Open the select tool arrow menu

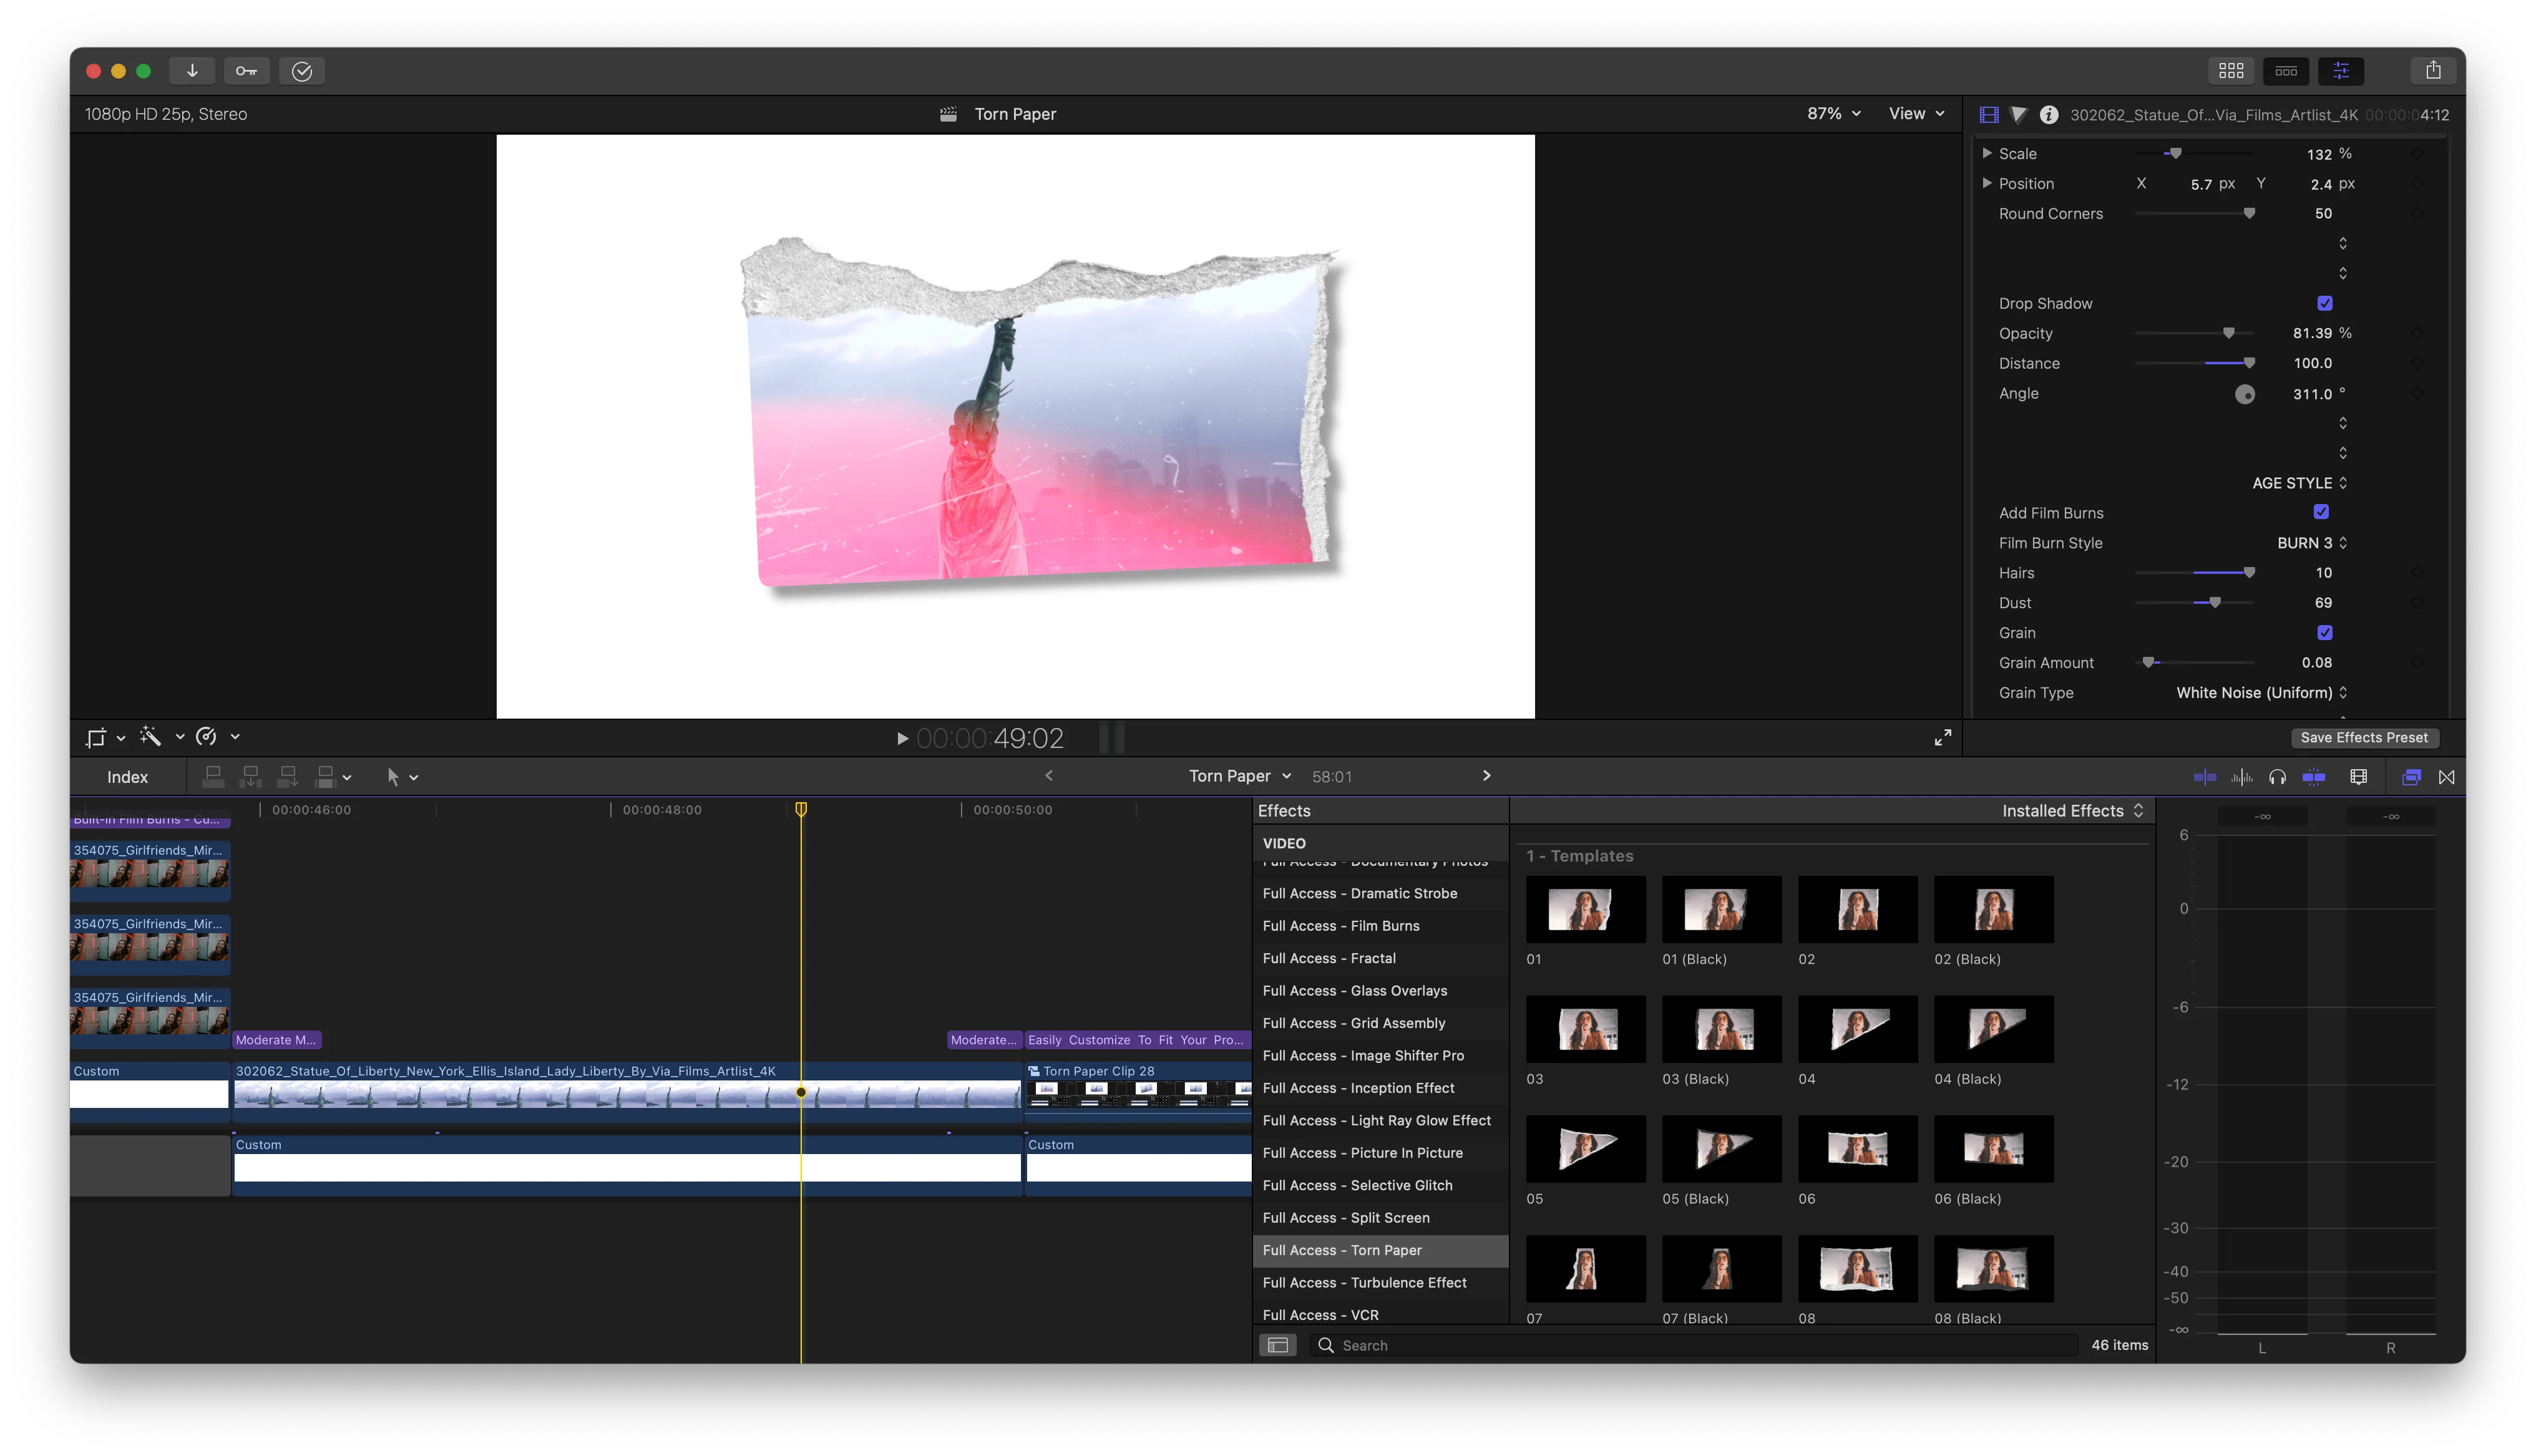tap(401, 777)
